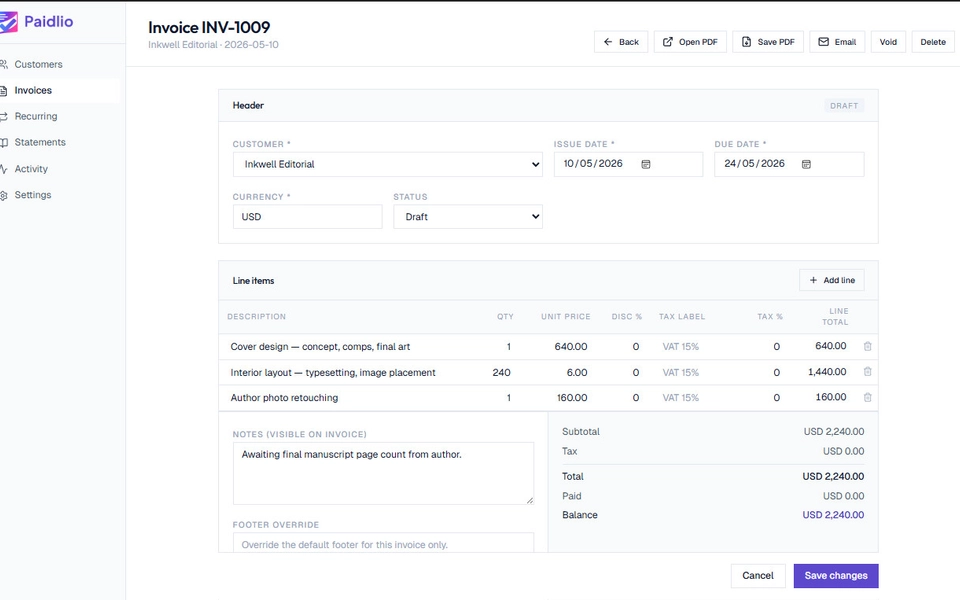Click the DRAFT status badge
The width and height of the screenshot is (960, 600).
click(844, 106)
